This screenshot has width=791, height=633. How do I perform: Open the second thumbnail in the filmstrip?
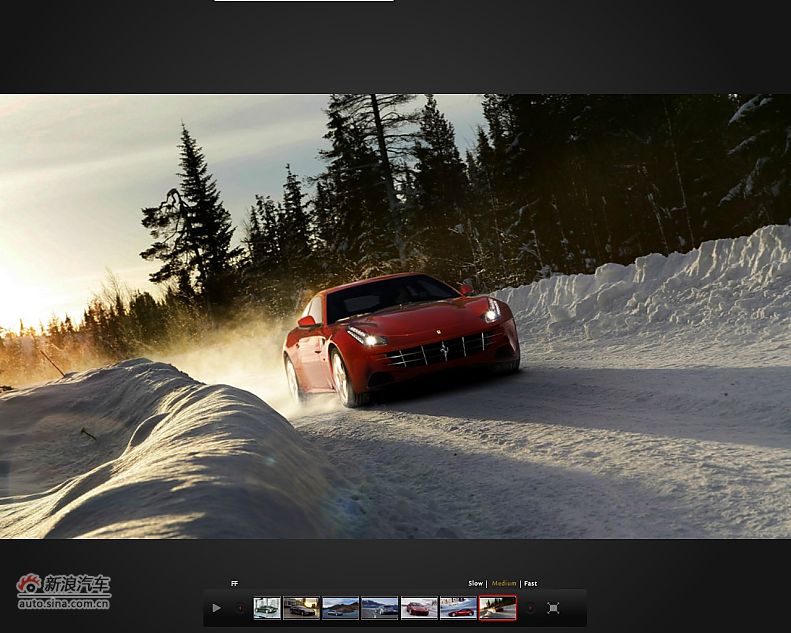(301, 608)
